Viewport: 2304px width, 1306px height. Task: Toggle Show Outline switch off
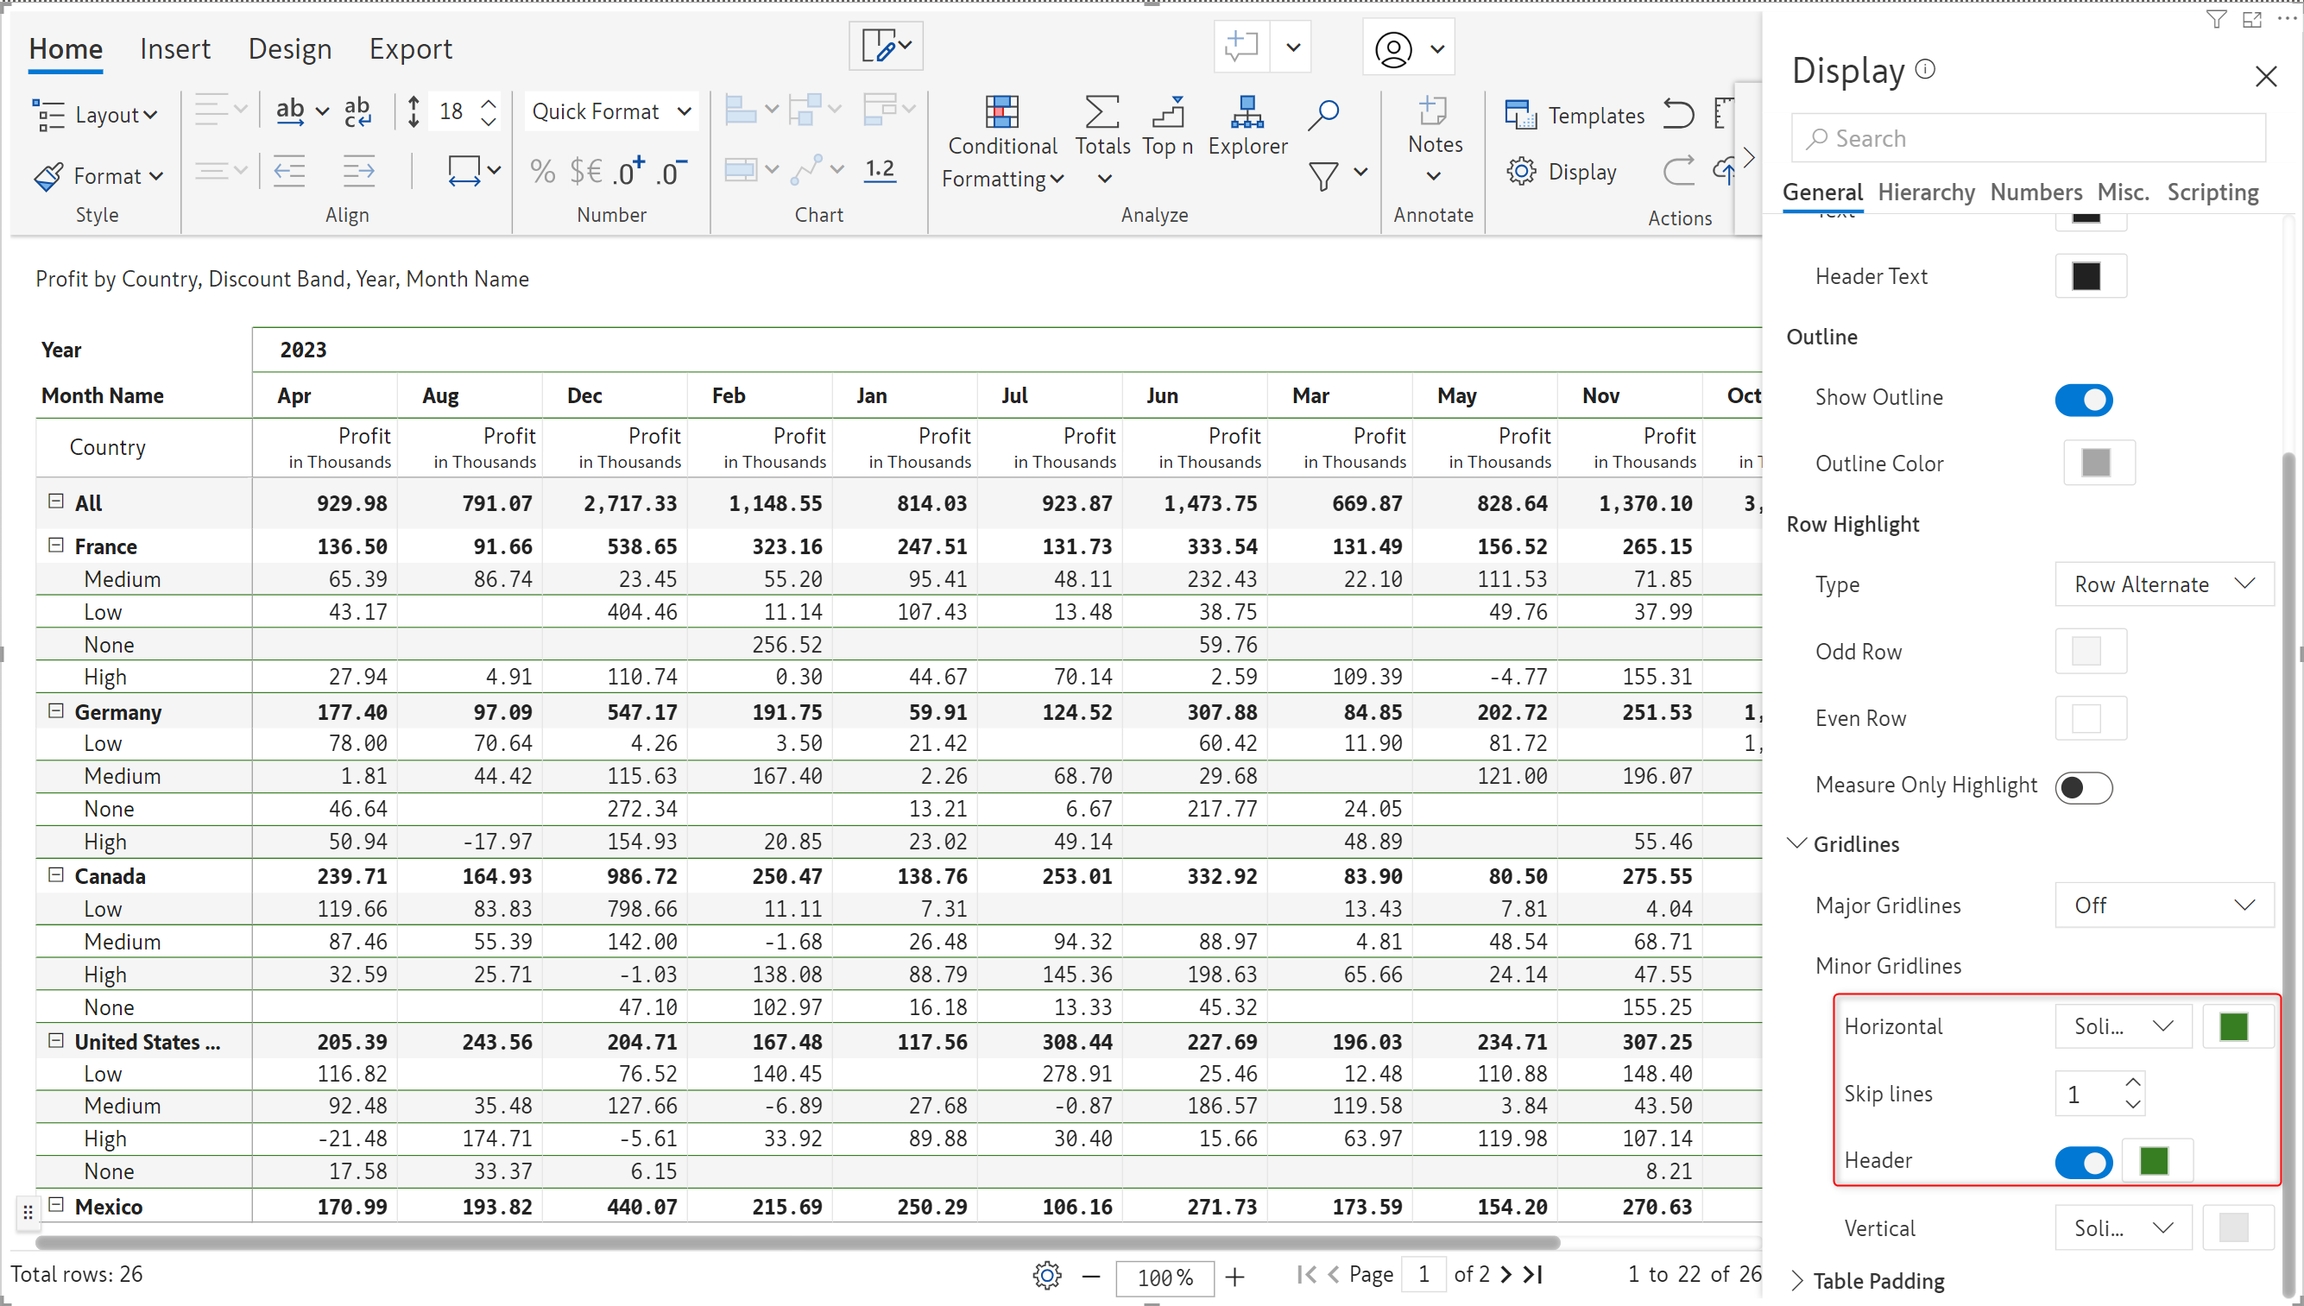click(x=2084, y=399)
